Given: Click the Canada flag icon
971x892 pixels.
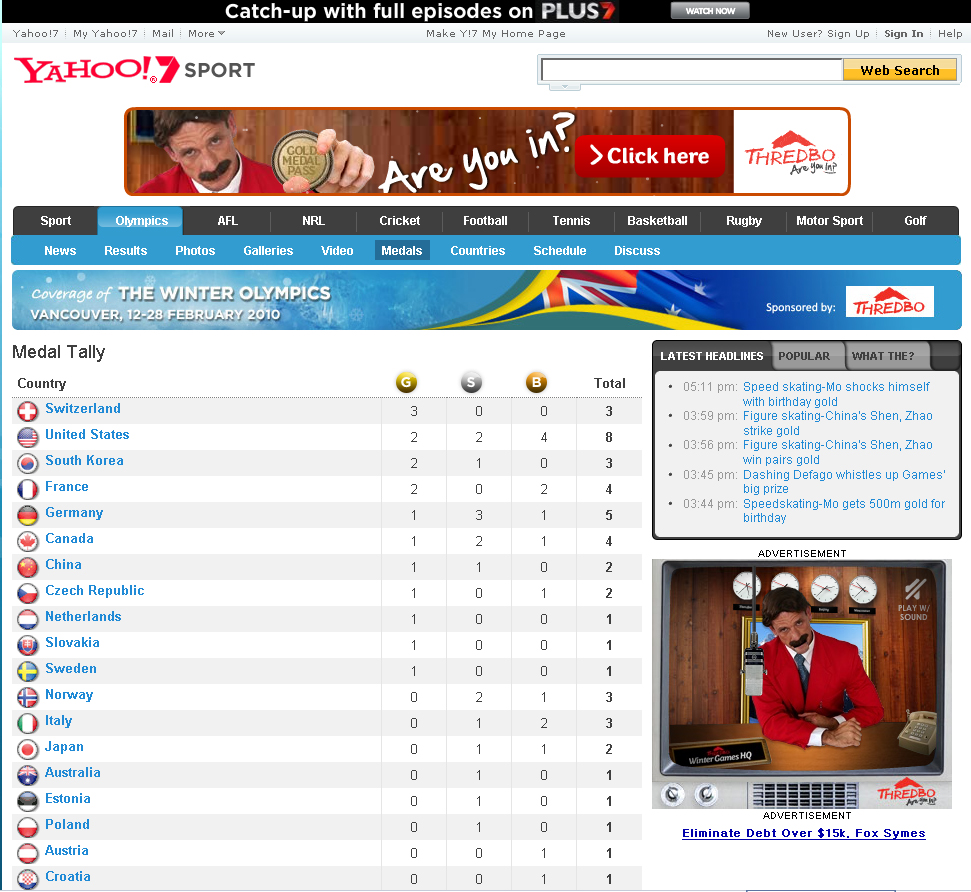Looking at the screenshot, I should tap(27, 541).
